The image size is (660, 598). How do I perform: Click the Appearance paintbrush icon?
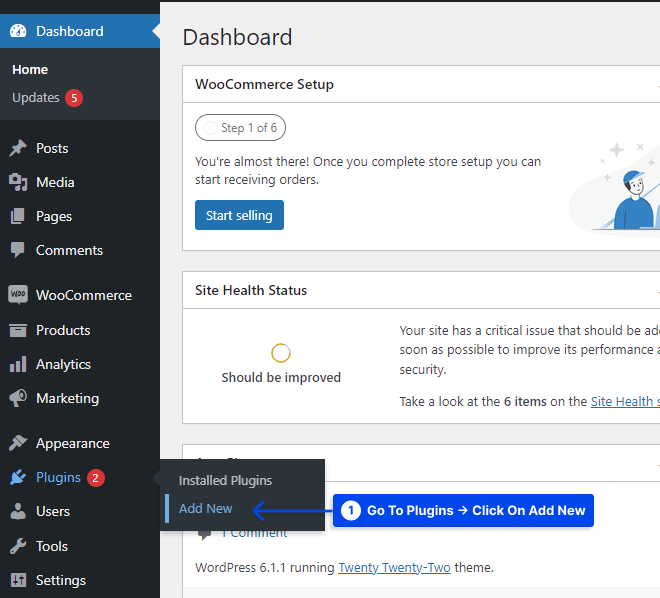[x=18, y=443]
